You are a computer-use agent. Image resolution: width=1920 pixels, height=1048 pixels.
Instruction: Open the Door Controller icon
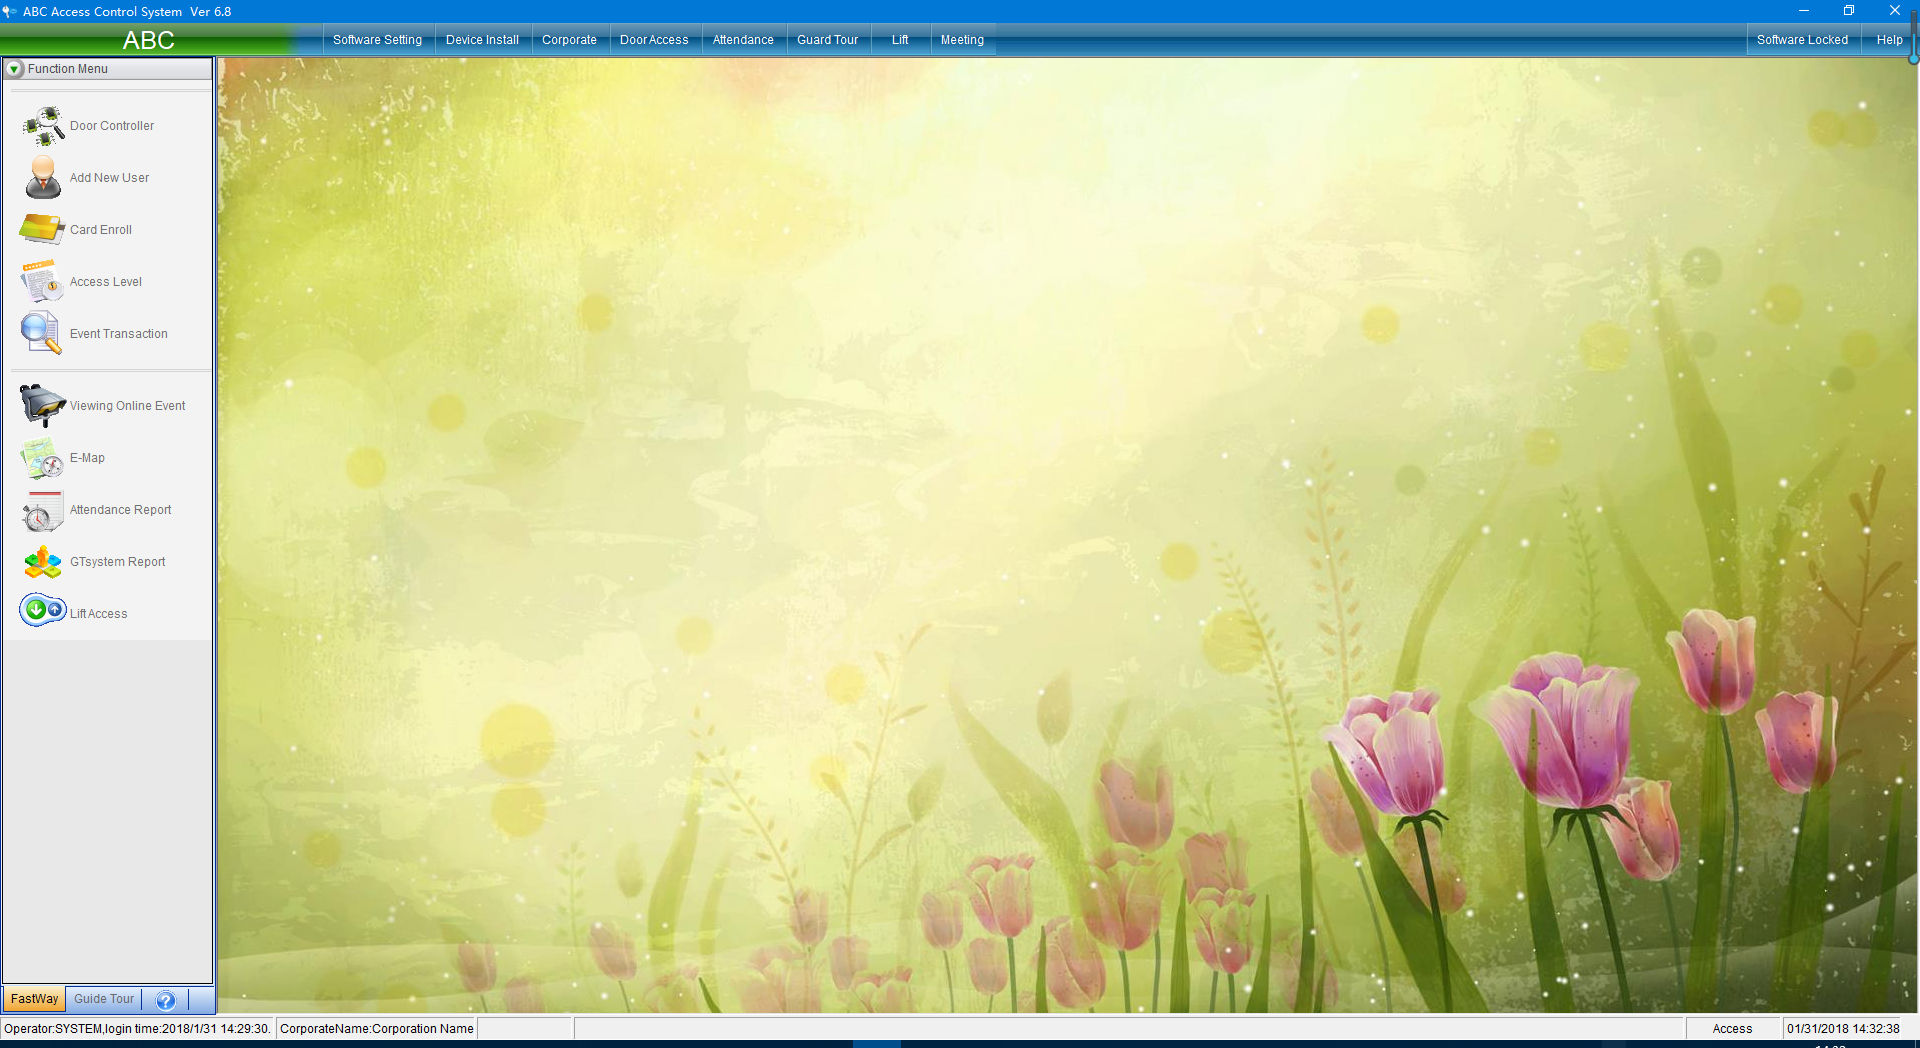coord(43,126)
